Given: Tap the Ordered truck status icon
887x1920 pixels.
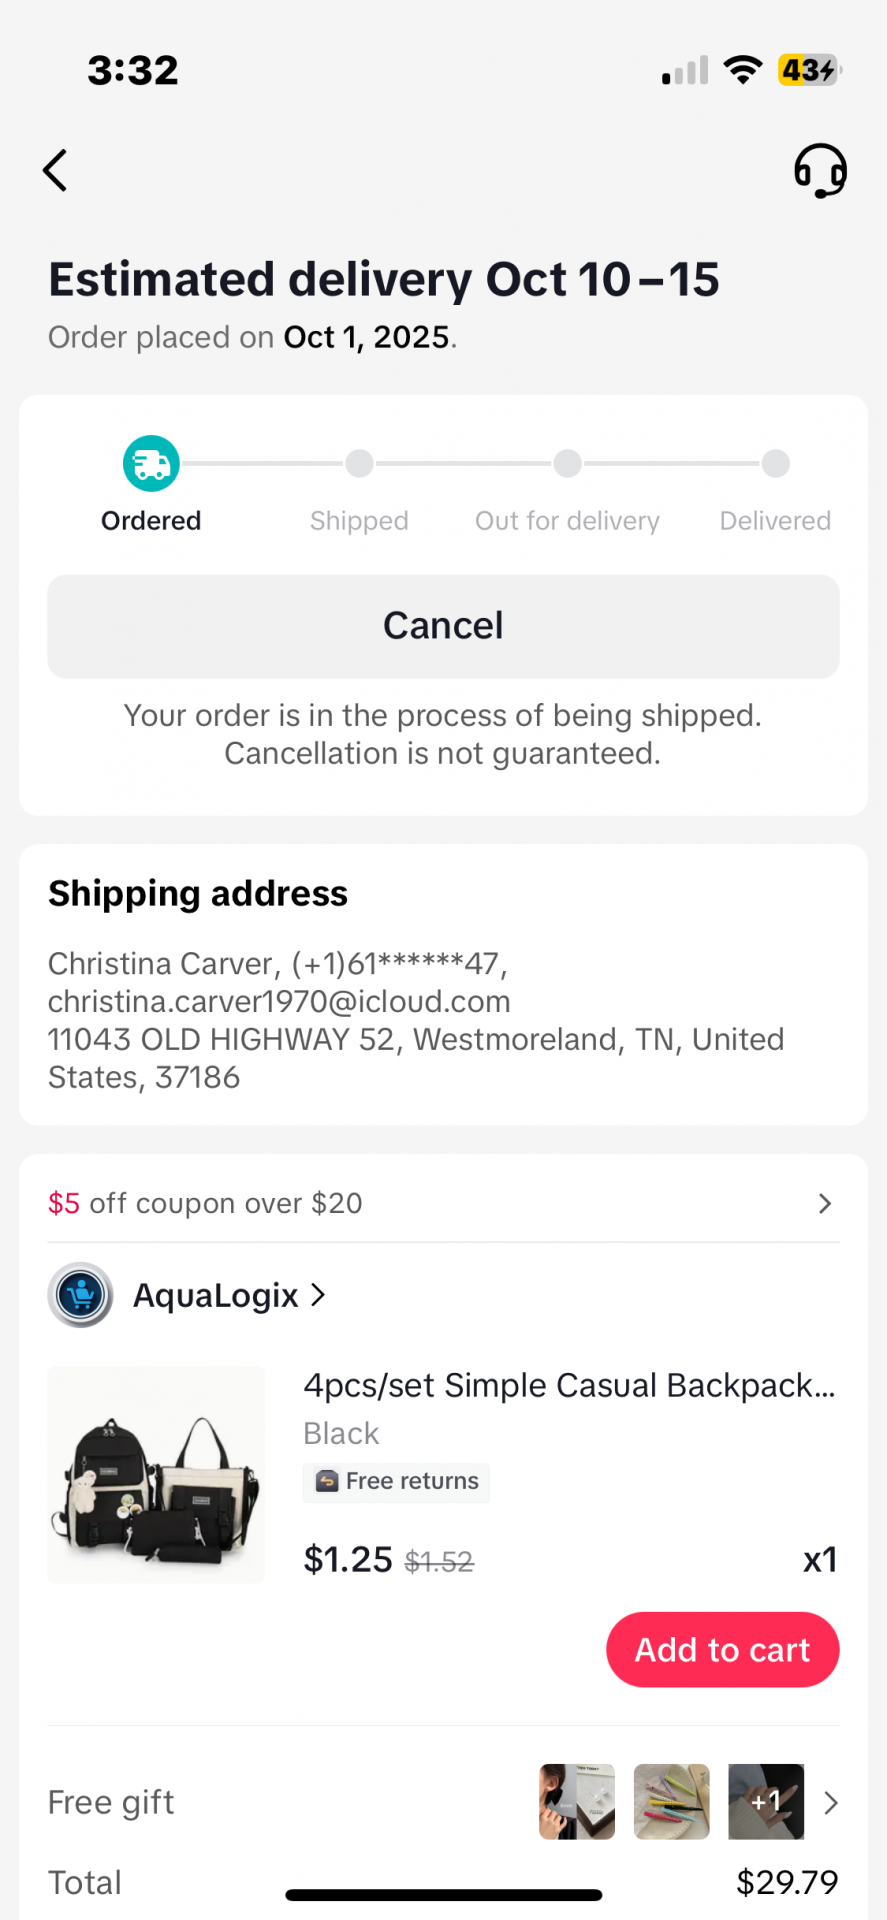Looking at the screenshot, I should (151, 464).
